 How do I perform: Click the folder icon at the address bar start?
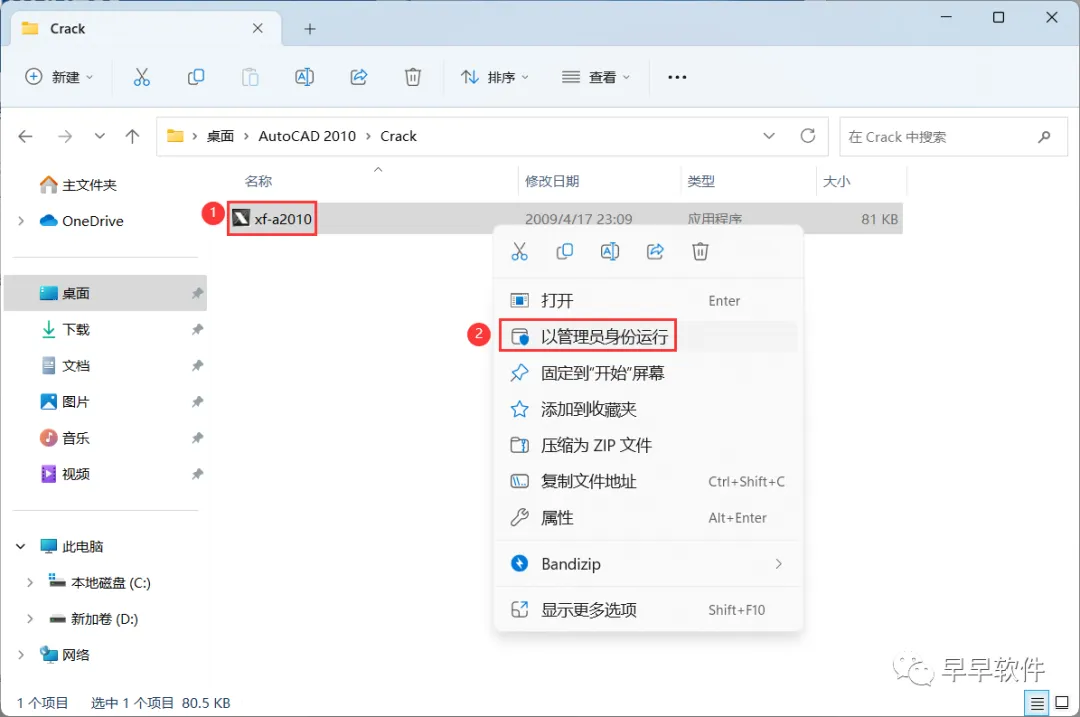(x=175, y=136)
